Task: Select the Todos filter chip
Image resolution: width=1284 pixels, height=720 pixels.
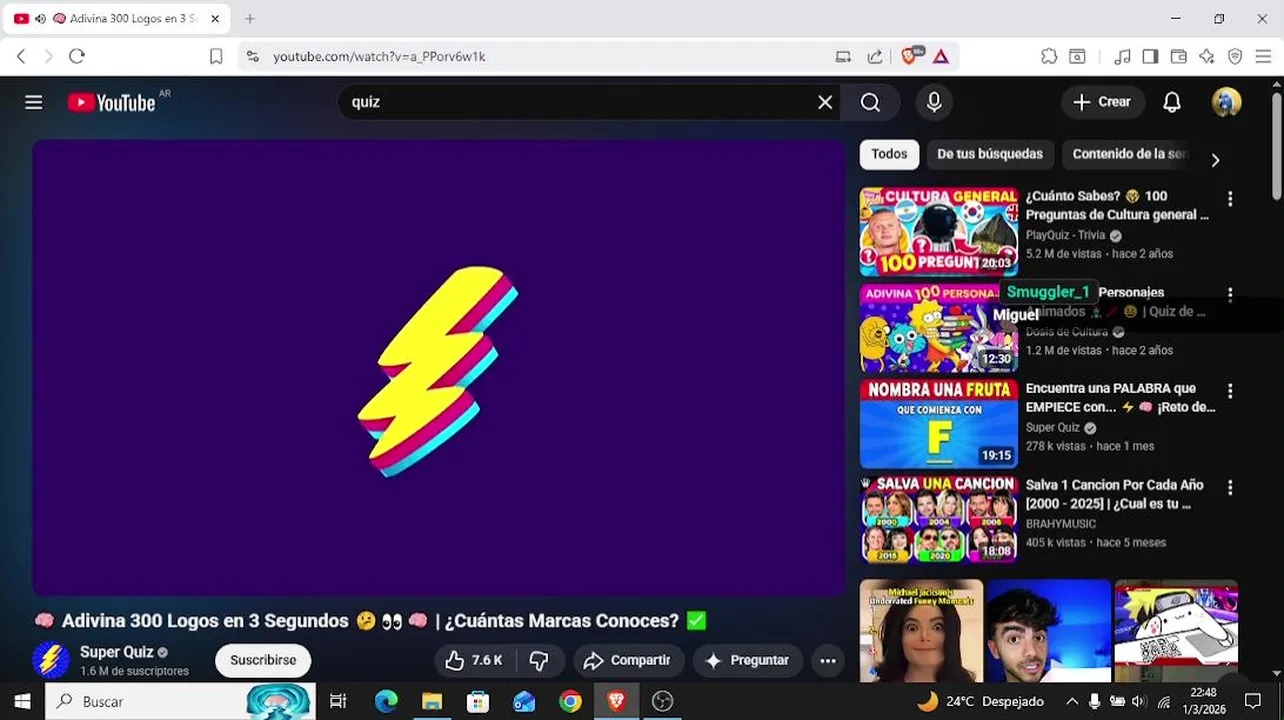Action: tap(889, 154)
